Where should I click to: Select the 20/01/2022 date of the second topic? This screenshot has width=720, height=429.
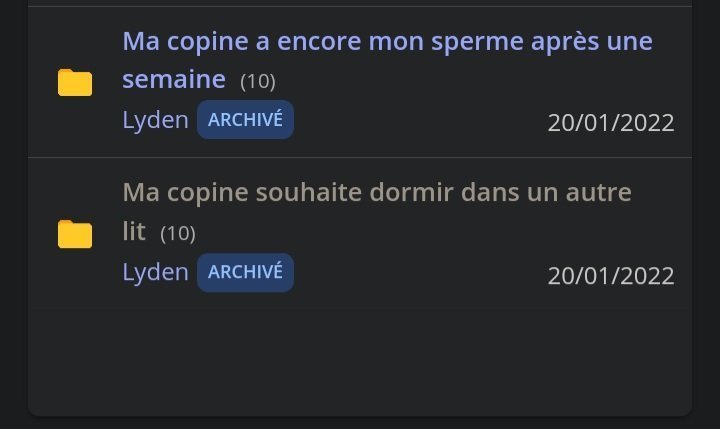pos(611,276)
